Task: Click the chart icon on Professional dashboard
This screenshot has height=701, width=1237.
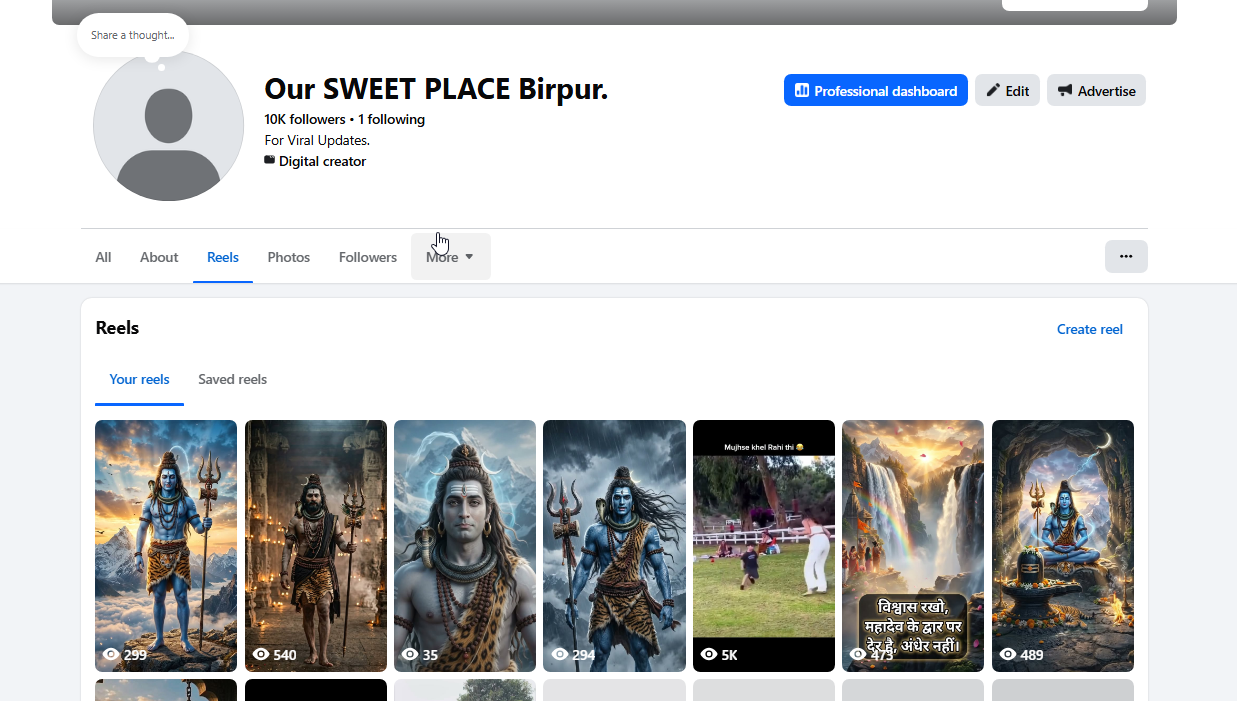Action: tap(801, 90)
